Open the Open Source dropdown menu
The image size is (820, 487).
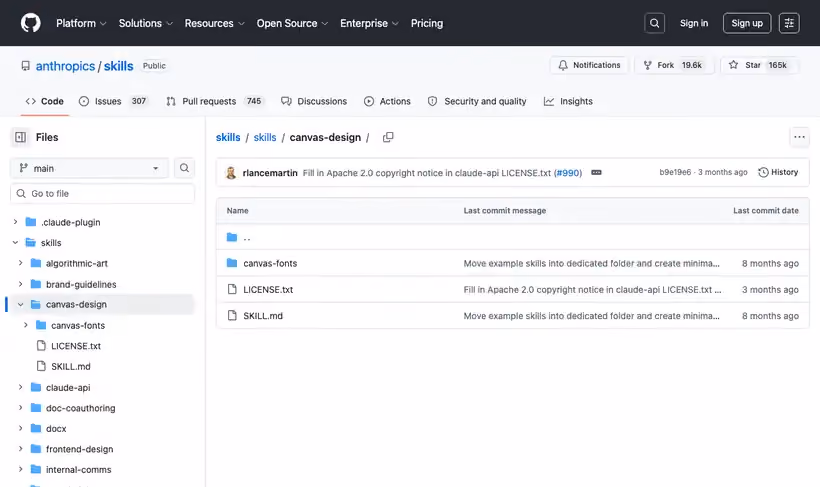pos(292,23)
